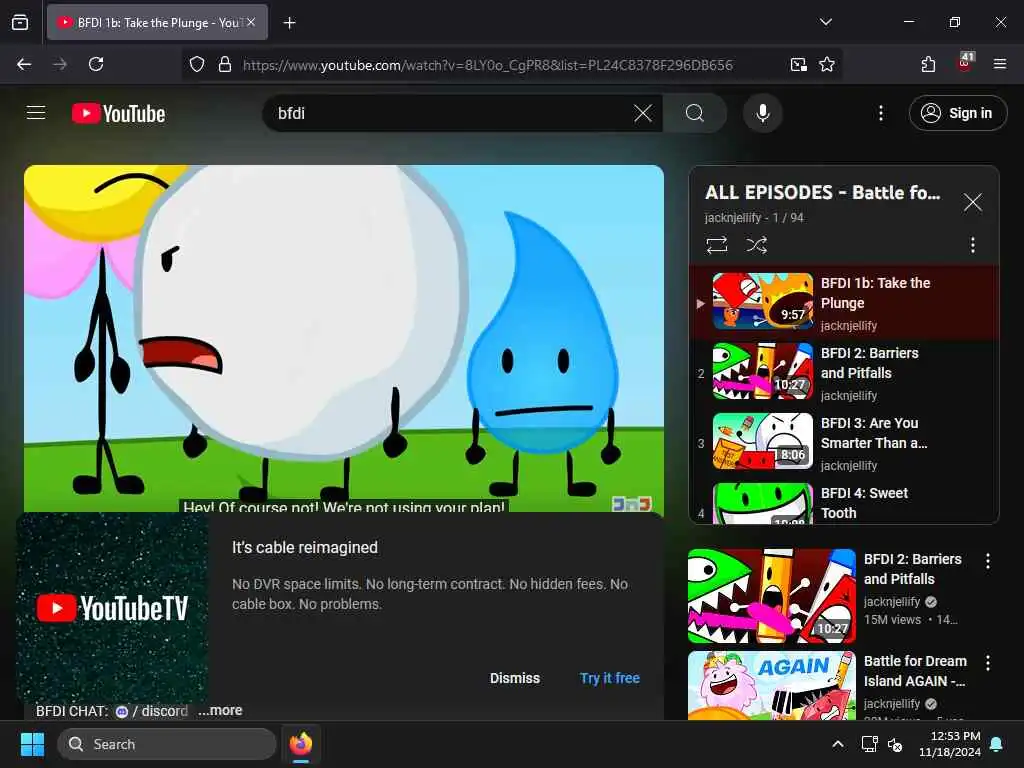
Task: Open the network status tray icon
Action: tap(869, 744)
